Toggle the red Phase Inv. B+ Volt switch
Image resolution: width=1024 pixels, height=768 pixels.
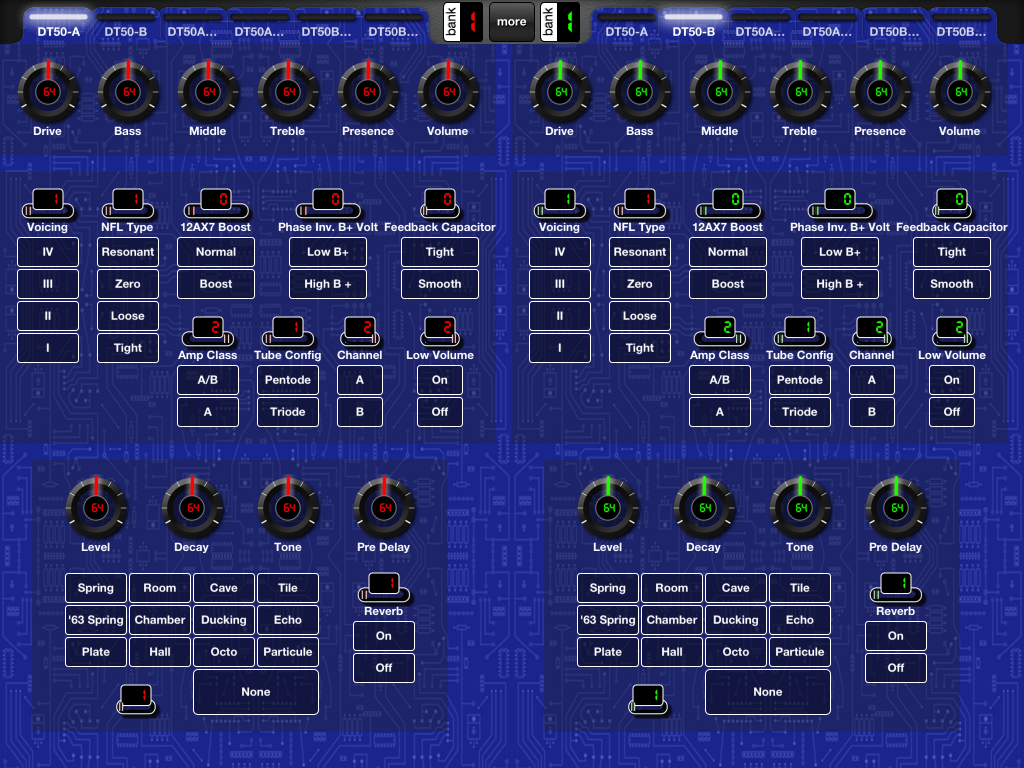click(328, 203)
